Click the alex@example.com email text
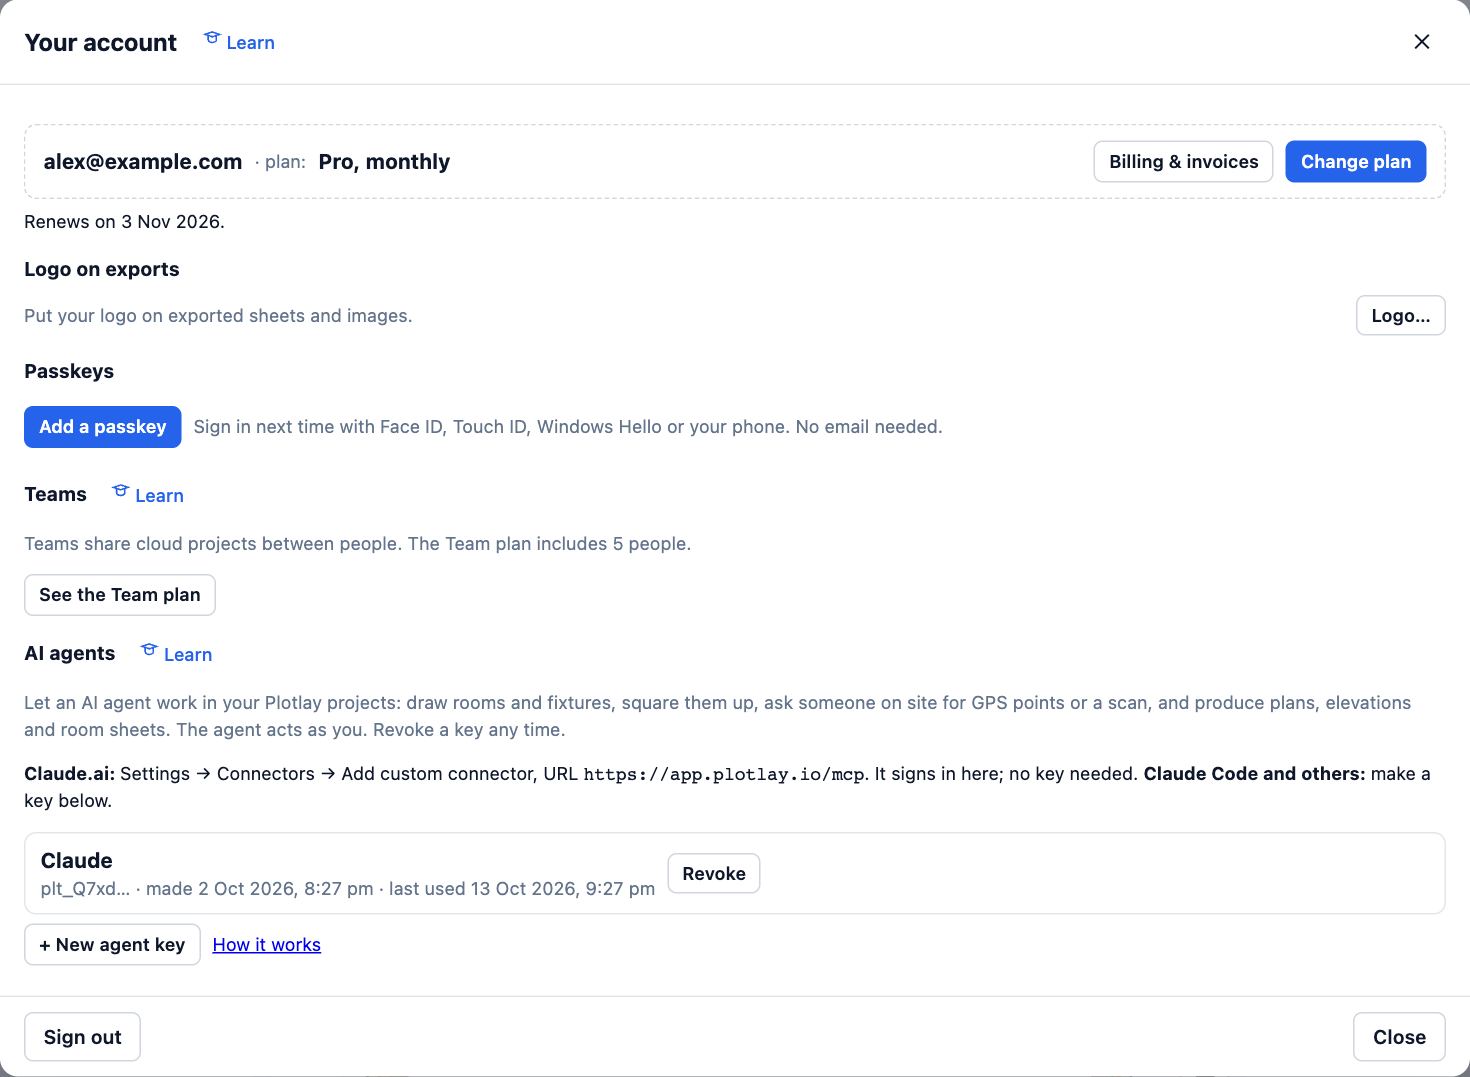1470x1077 pixels. coord(143,162)
